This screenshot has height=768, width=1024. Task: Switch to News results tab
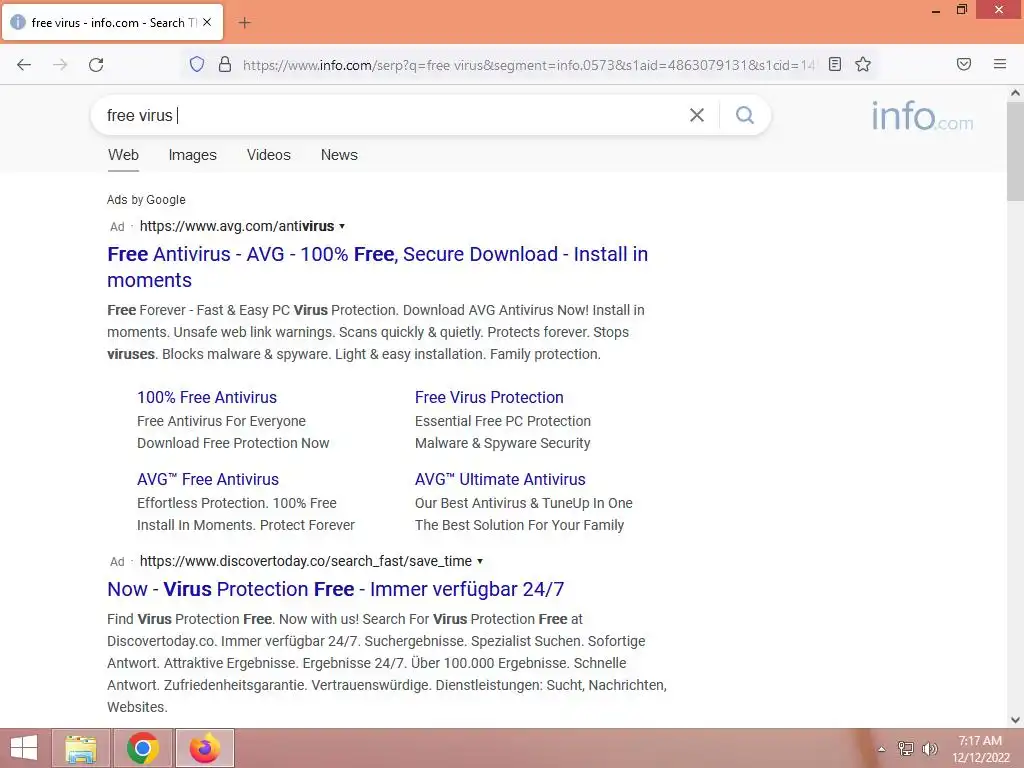click(x=339, y=155)
